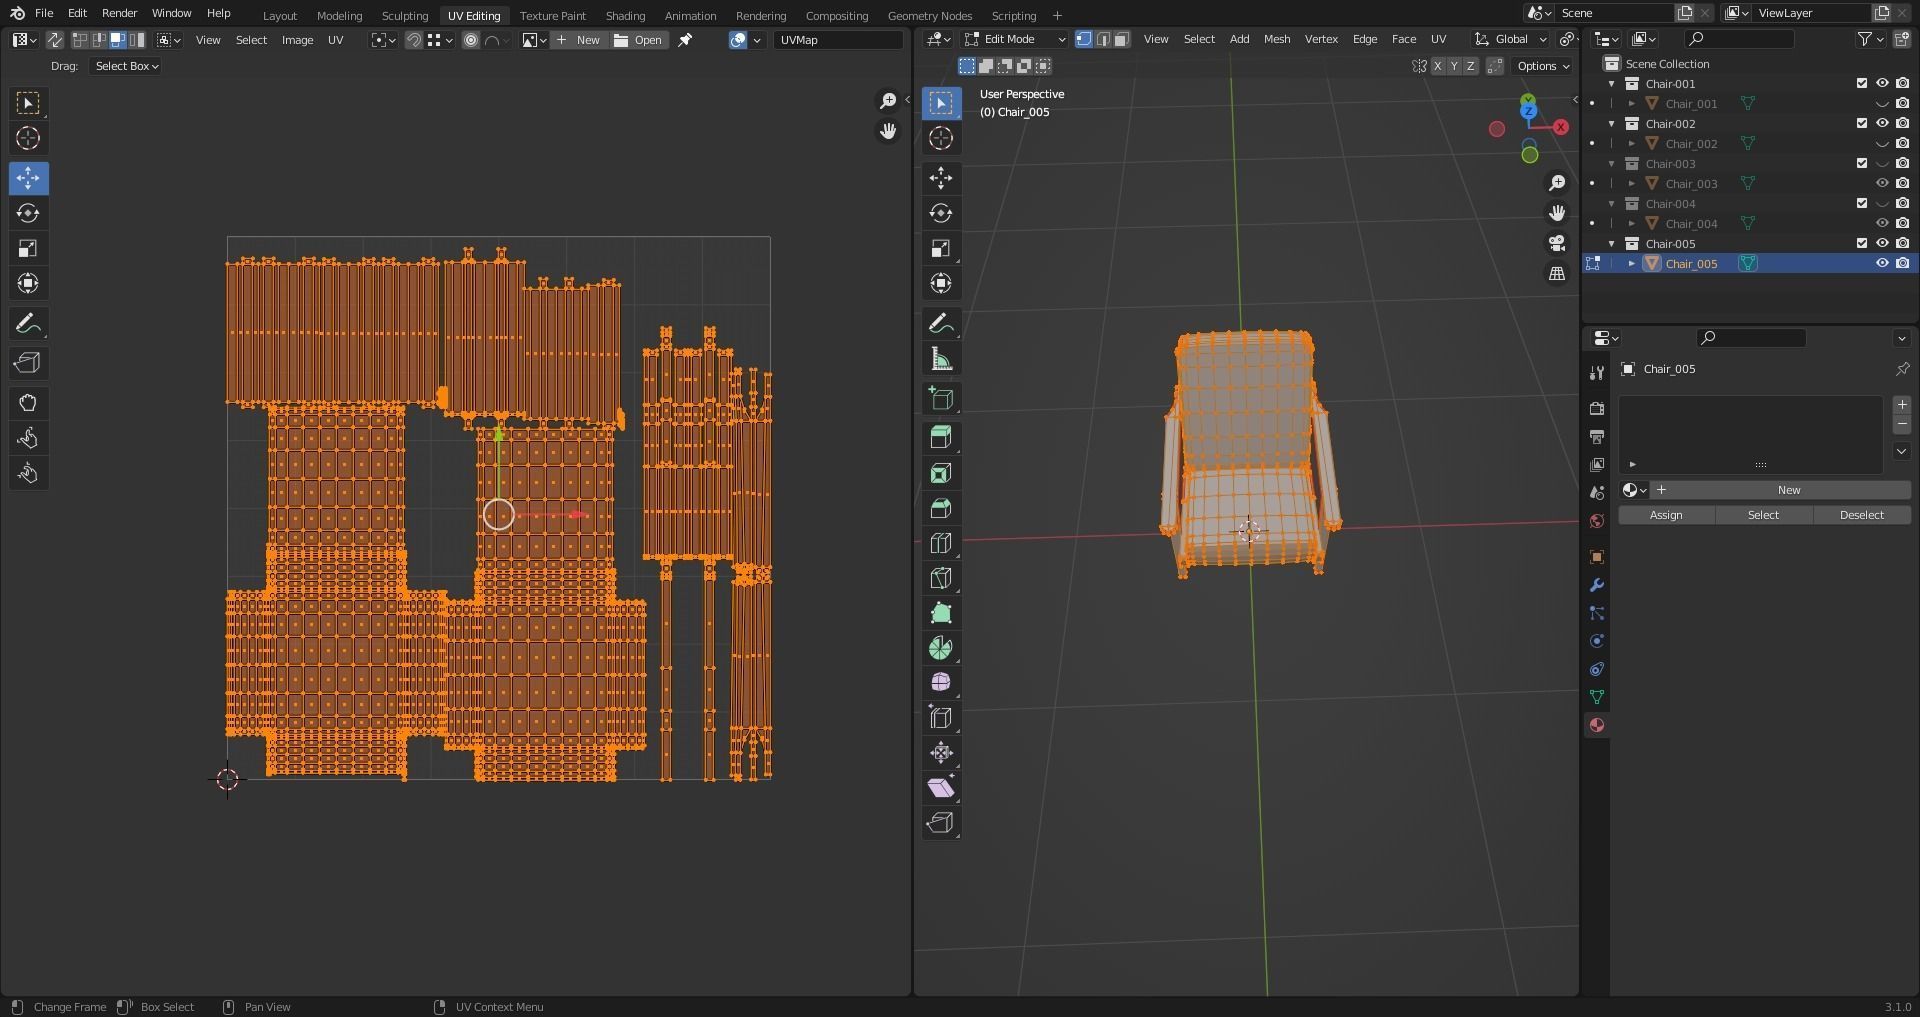Click the UVMap name field
This screenshot has width=1920, height=1017.
(839, 40)
